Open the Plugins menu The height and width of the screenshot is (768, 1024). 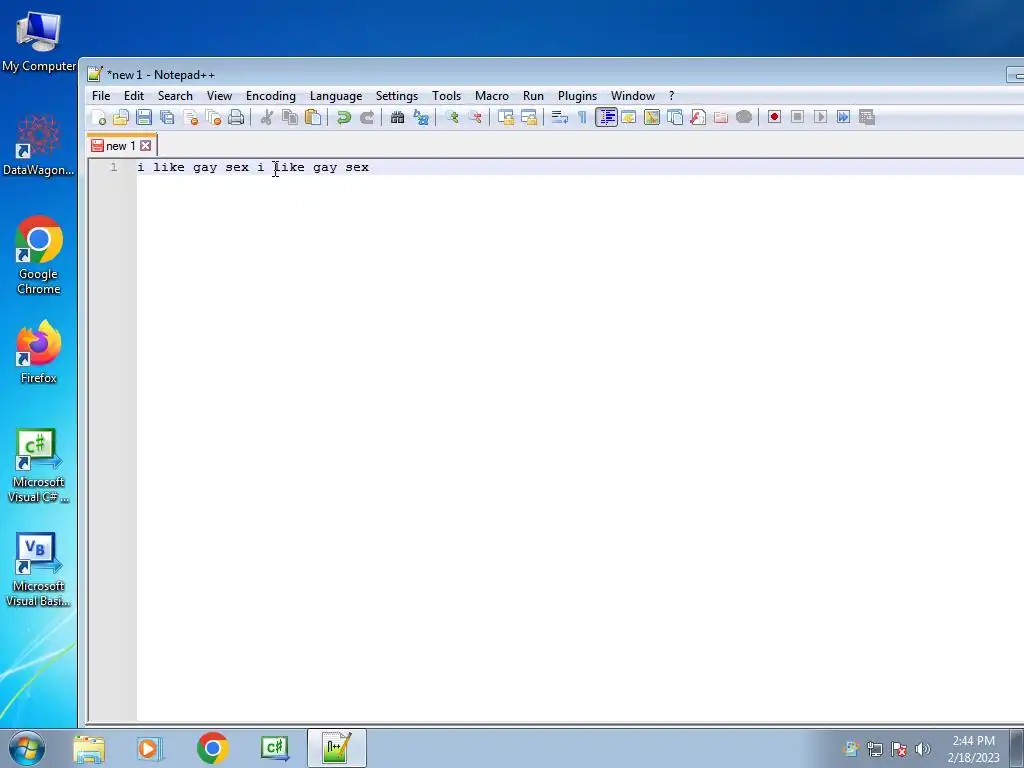pos(577,96)
